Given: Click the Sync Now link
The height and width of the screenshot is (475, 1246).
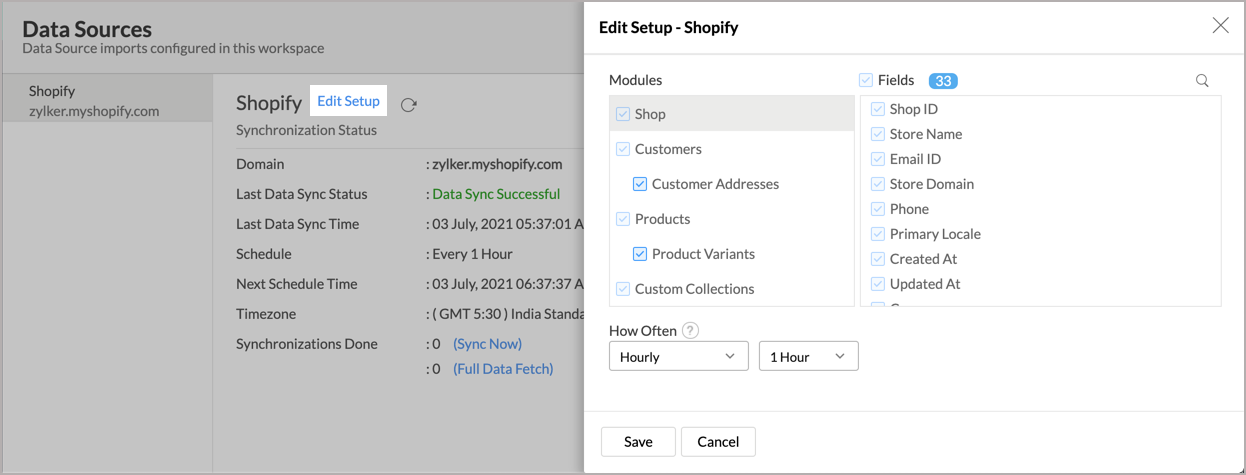Looking at the screenshot, I should (488, 344).
